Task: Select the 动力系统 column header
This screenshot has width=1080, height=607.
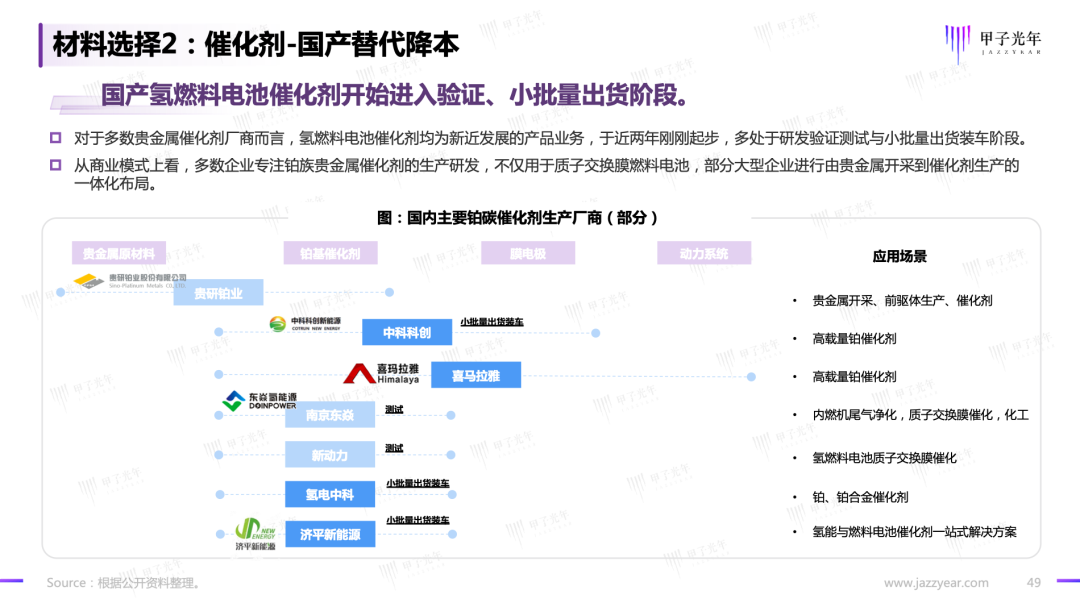Action: [x=704, y=254]
